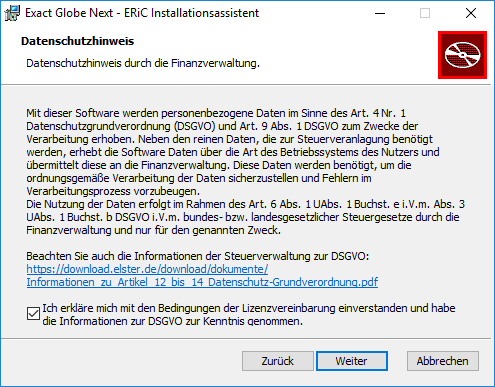The image size is (495, 387).
Task: Click the installer icon in the title bar
Action: tap(12, 13)
